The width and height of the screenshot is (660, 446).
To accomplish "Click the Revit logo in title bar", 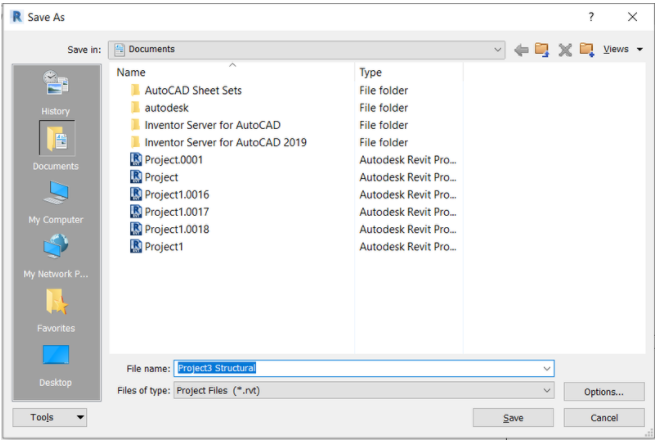I will click(17, 17).
